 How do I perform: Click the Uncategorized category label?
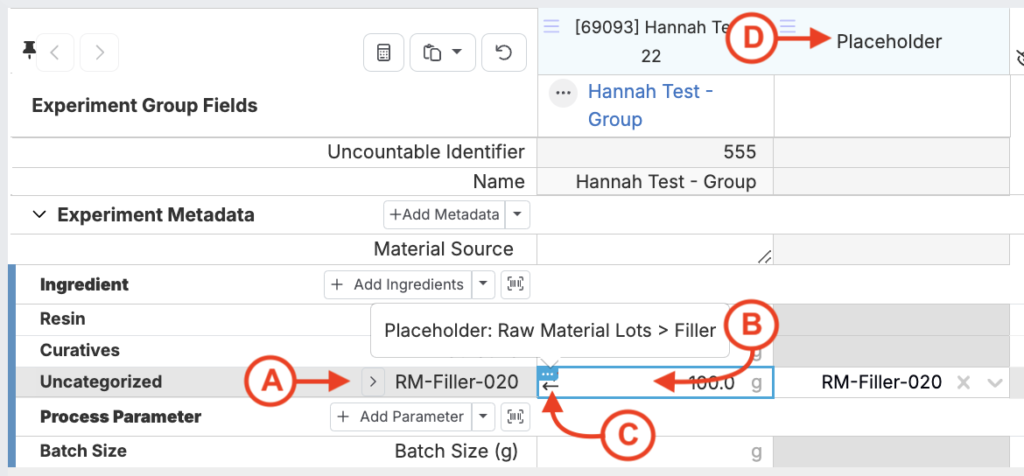coord(101,381)
